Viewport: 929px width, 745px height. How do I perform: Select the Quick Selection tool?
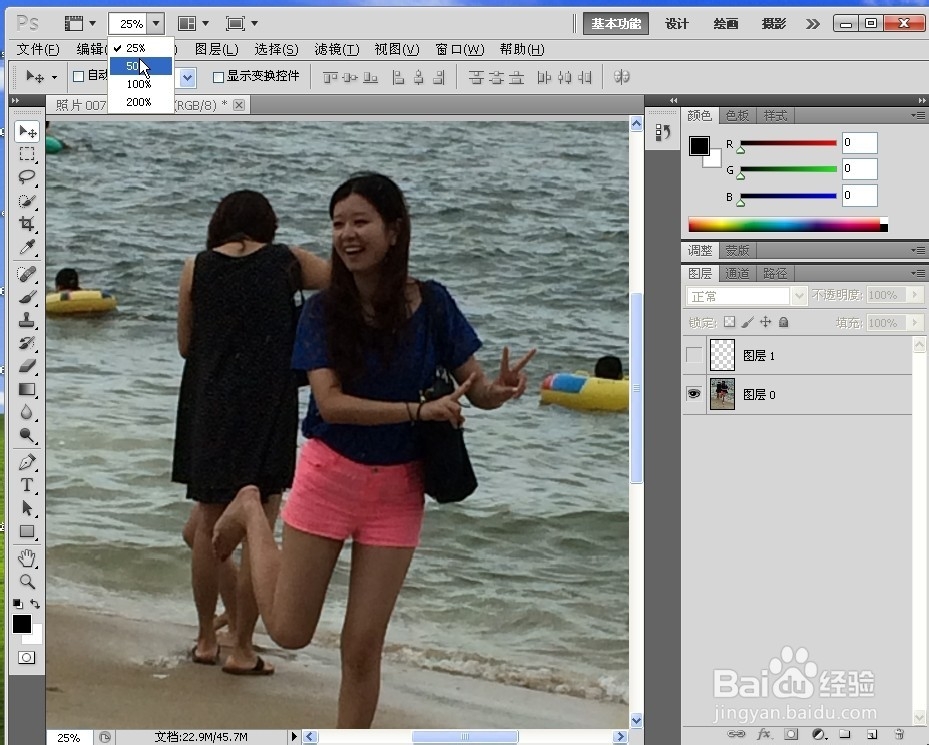click(27, 201)
